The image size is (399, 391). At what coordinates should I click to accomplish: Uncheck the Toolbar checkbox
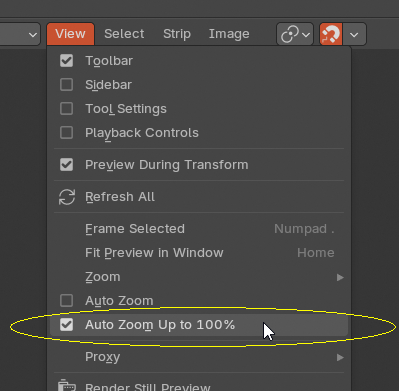pyautogui.click(x=66, y=61)
